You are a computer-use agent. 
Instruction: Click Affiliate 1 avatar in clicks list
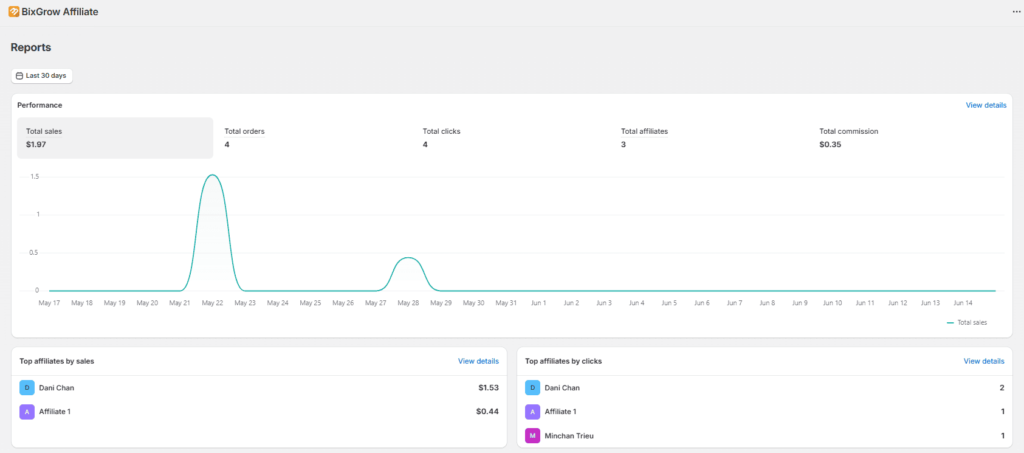click(x=532, y=412)
